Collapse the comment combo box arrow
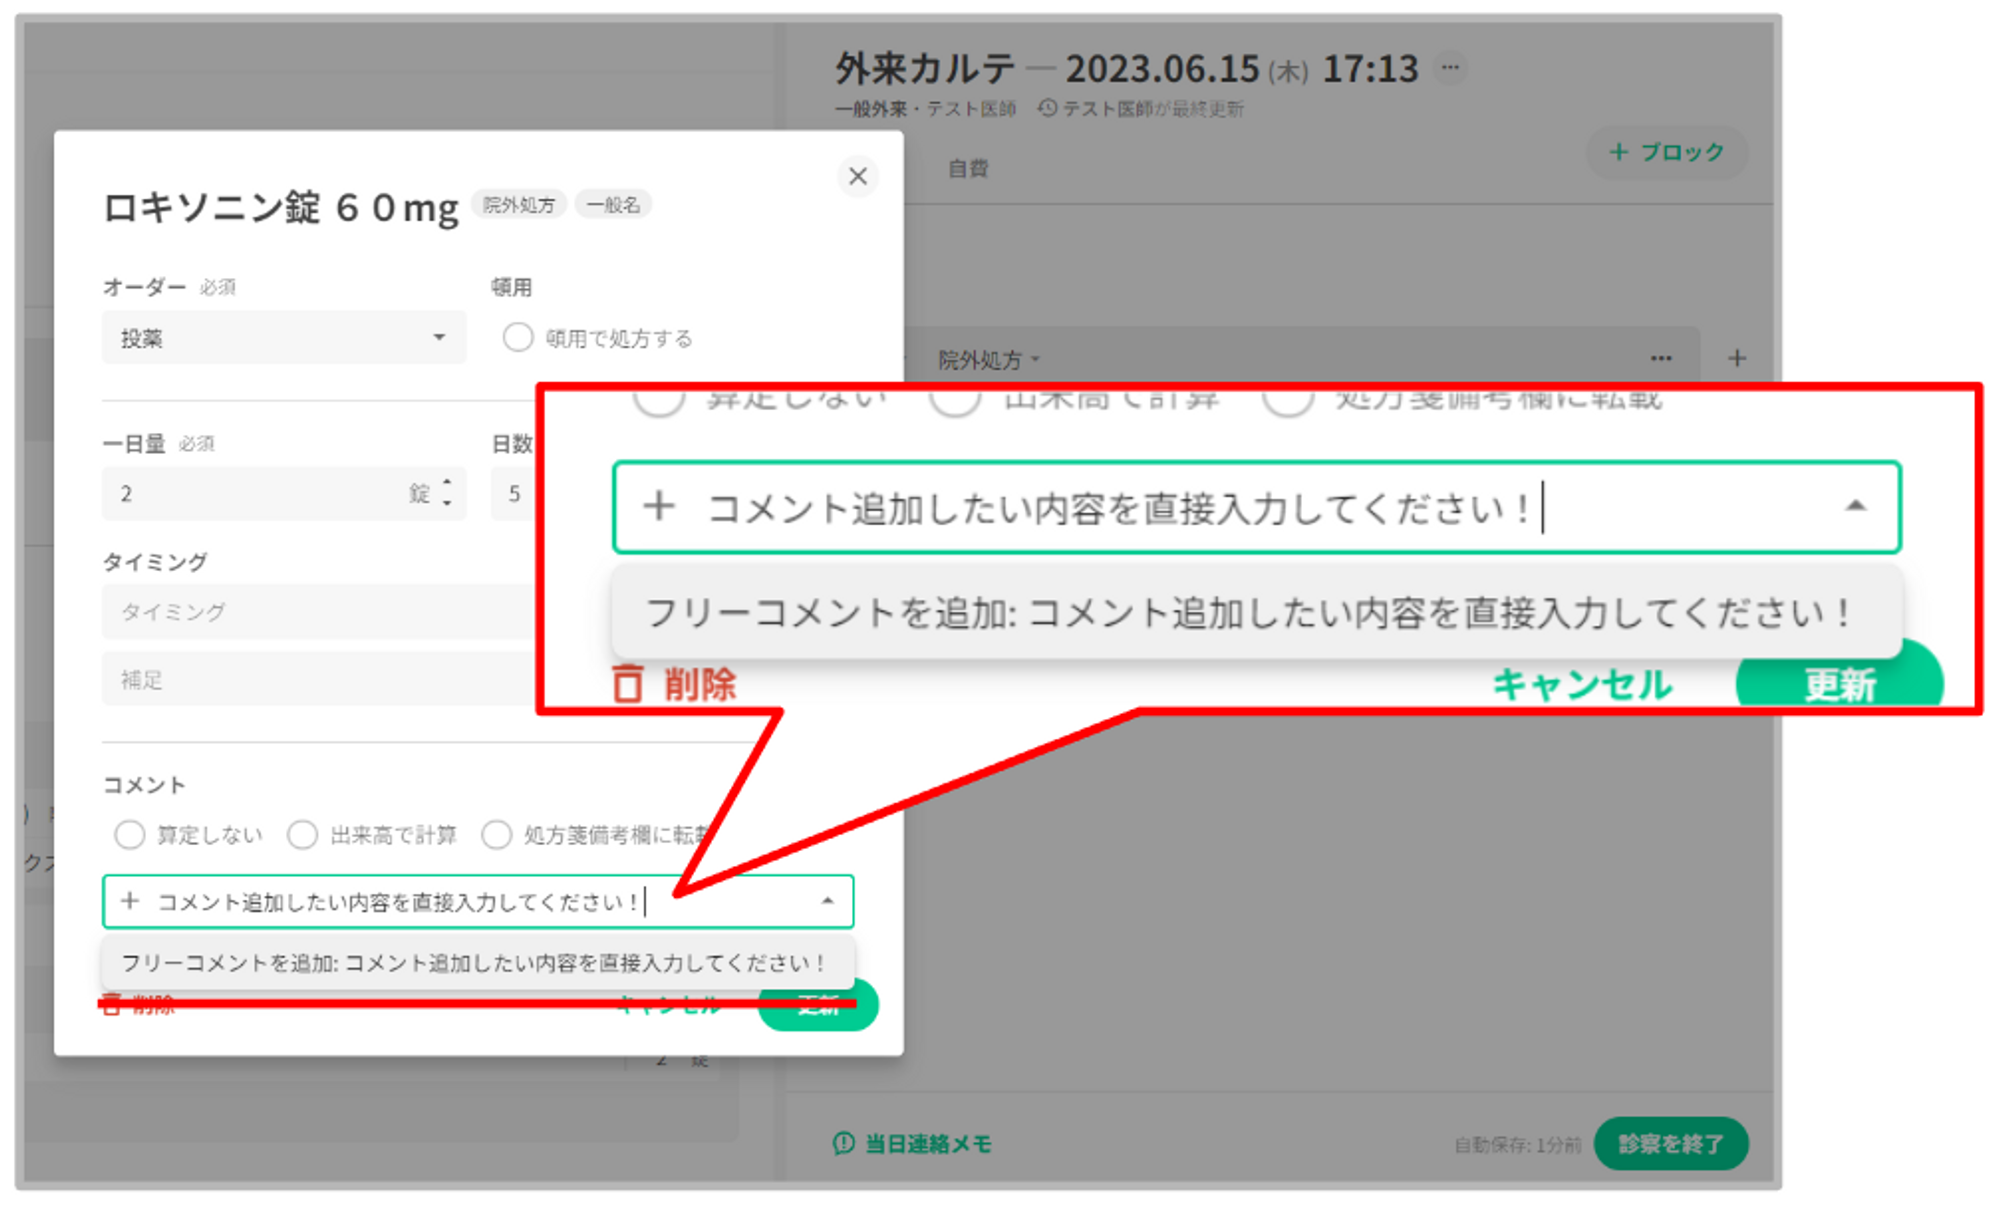2000x1206 pixels. (x=827, y=901)
